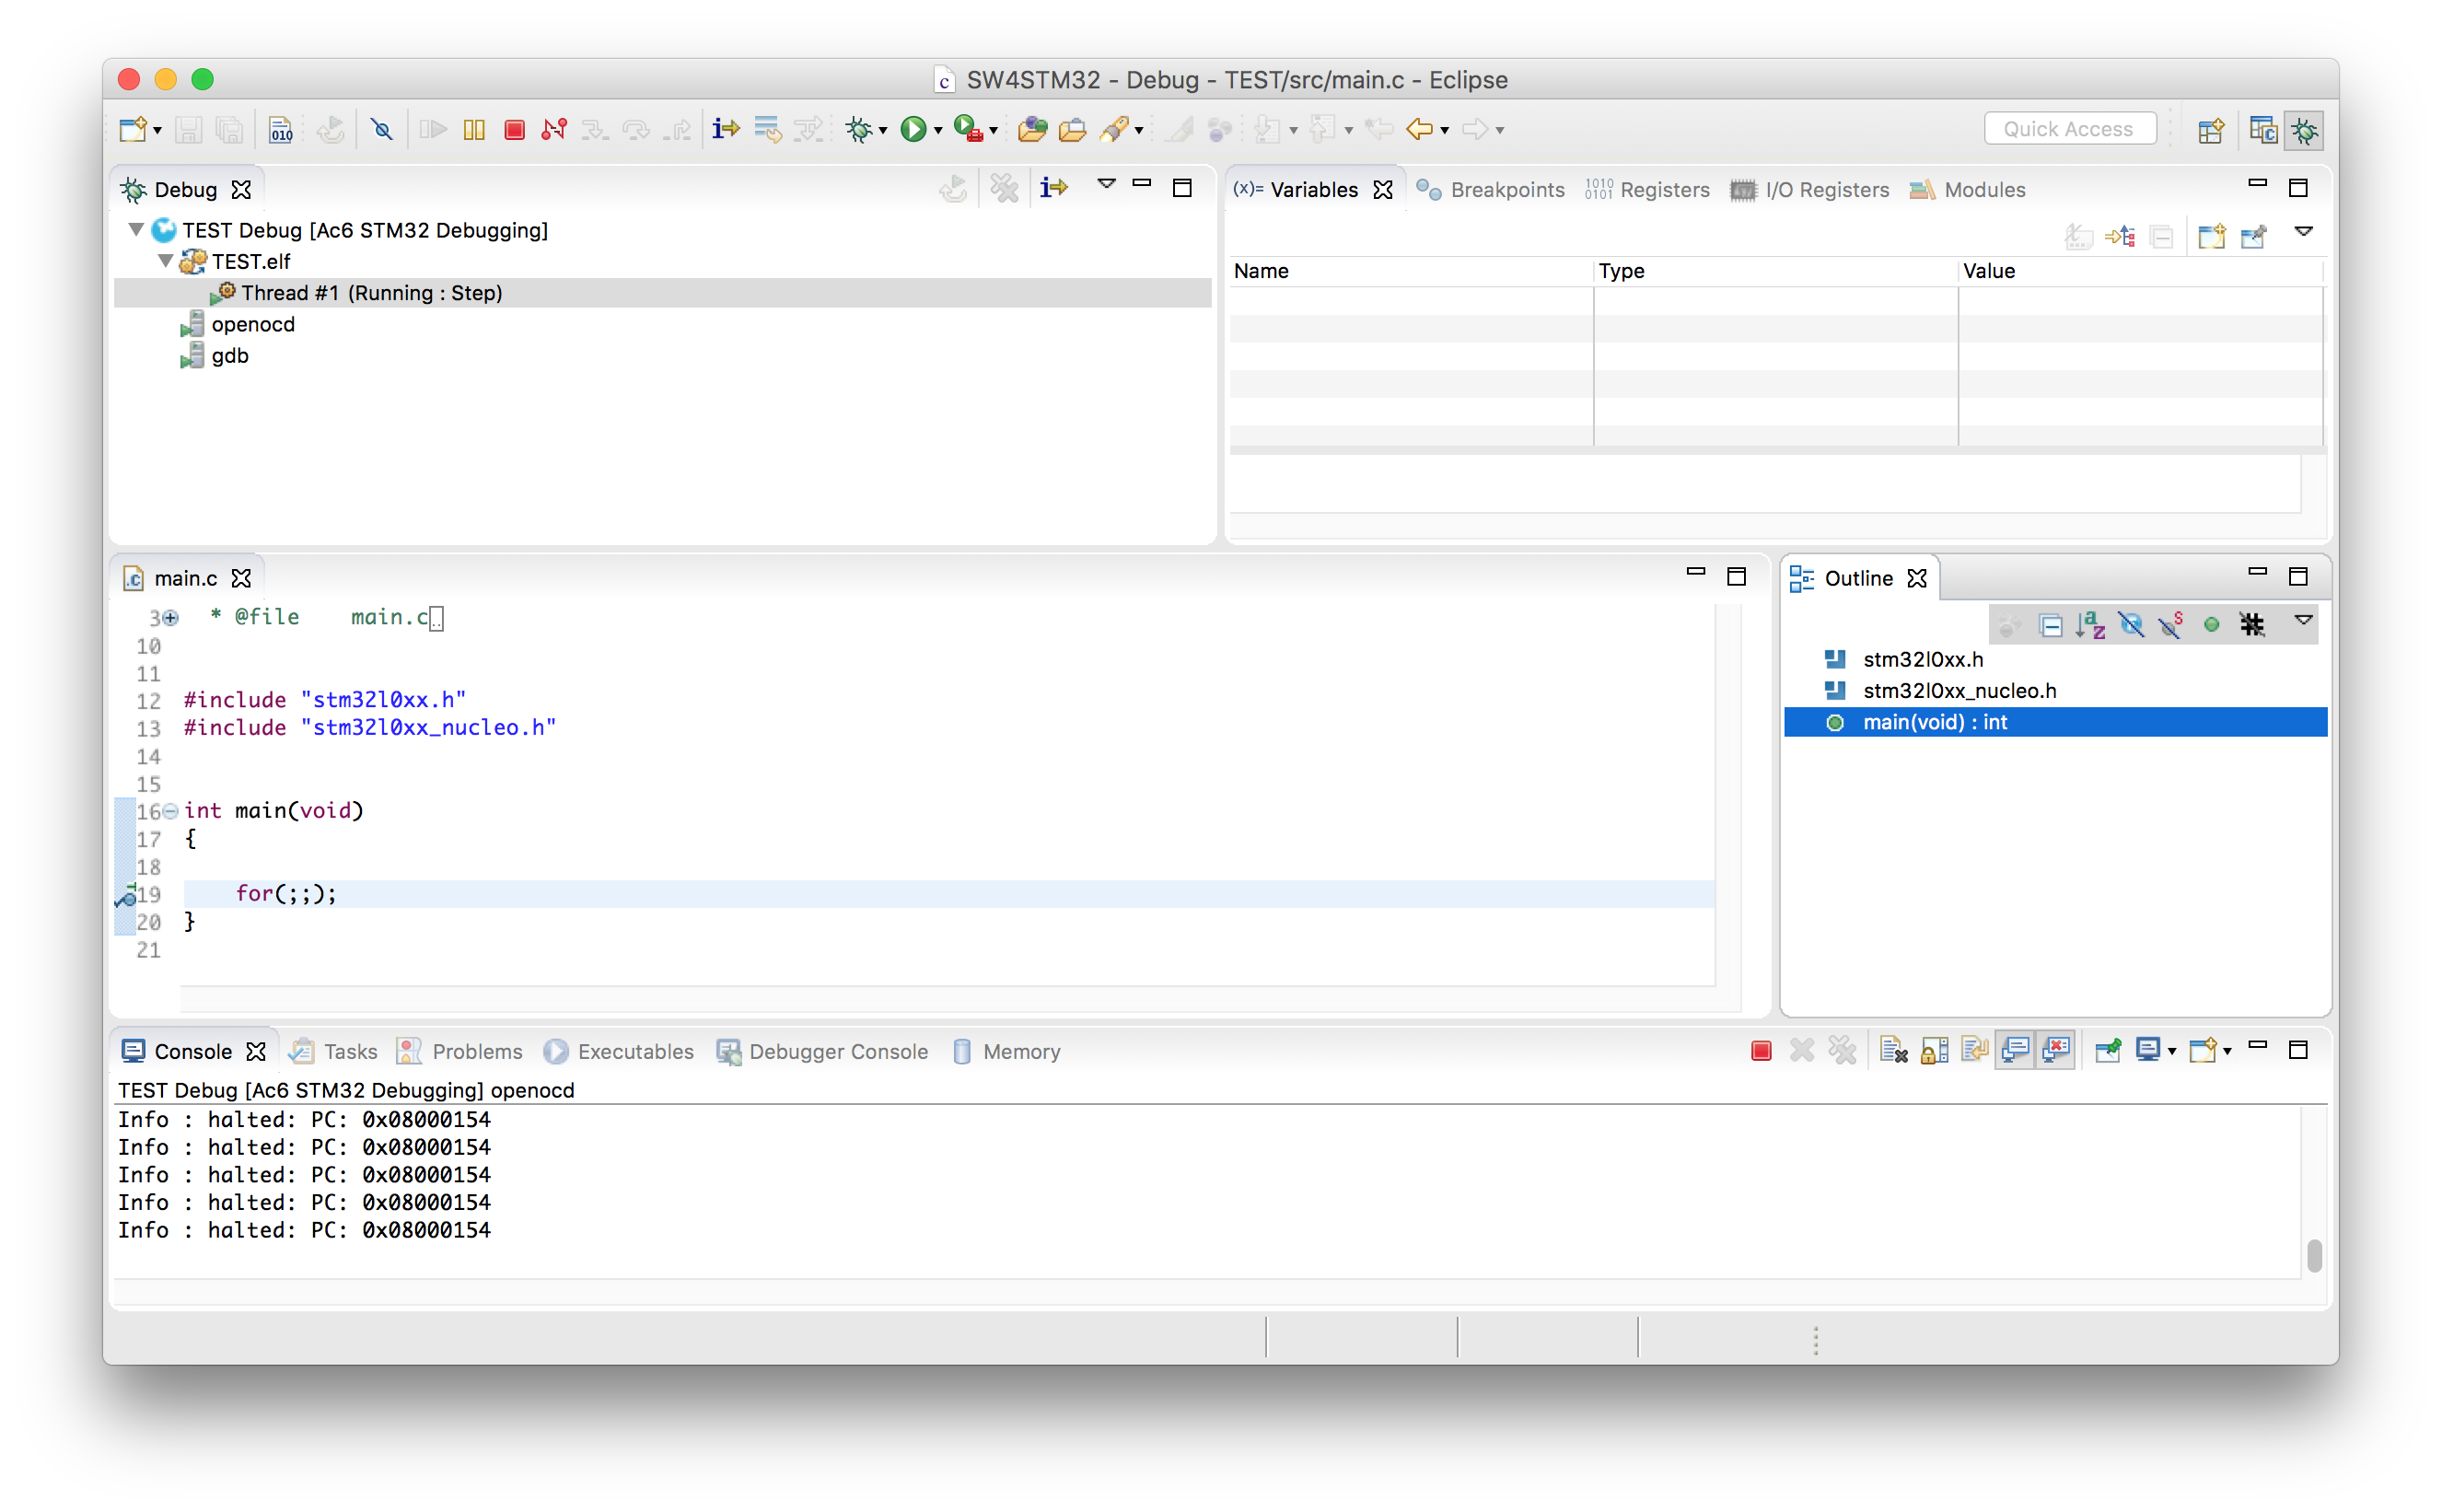This screenshot has height=1512, width=2442.
Task: Click the Disconnect debug icon
Action: point(554,129)
